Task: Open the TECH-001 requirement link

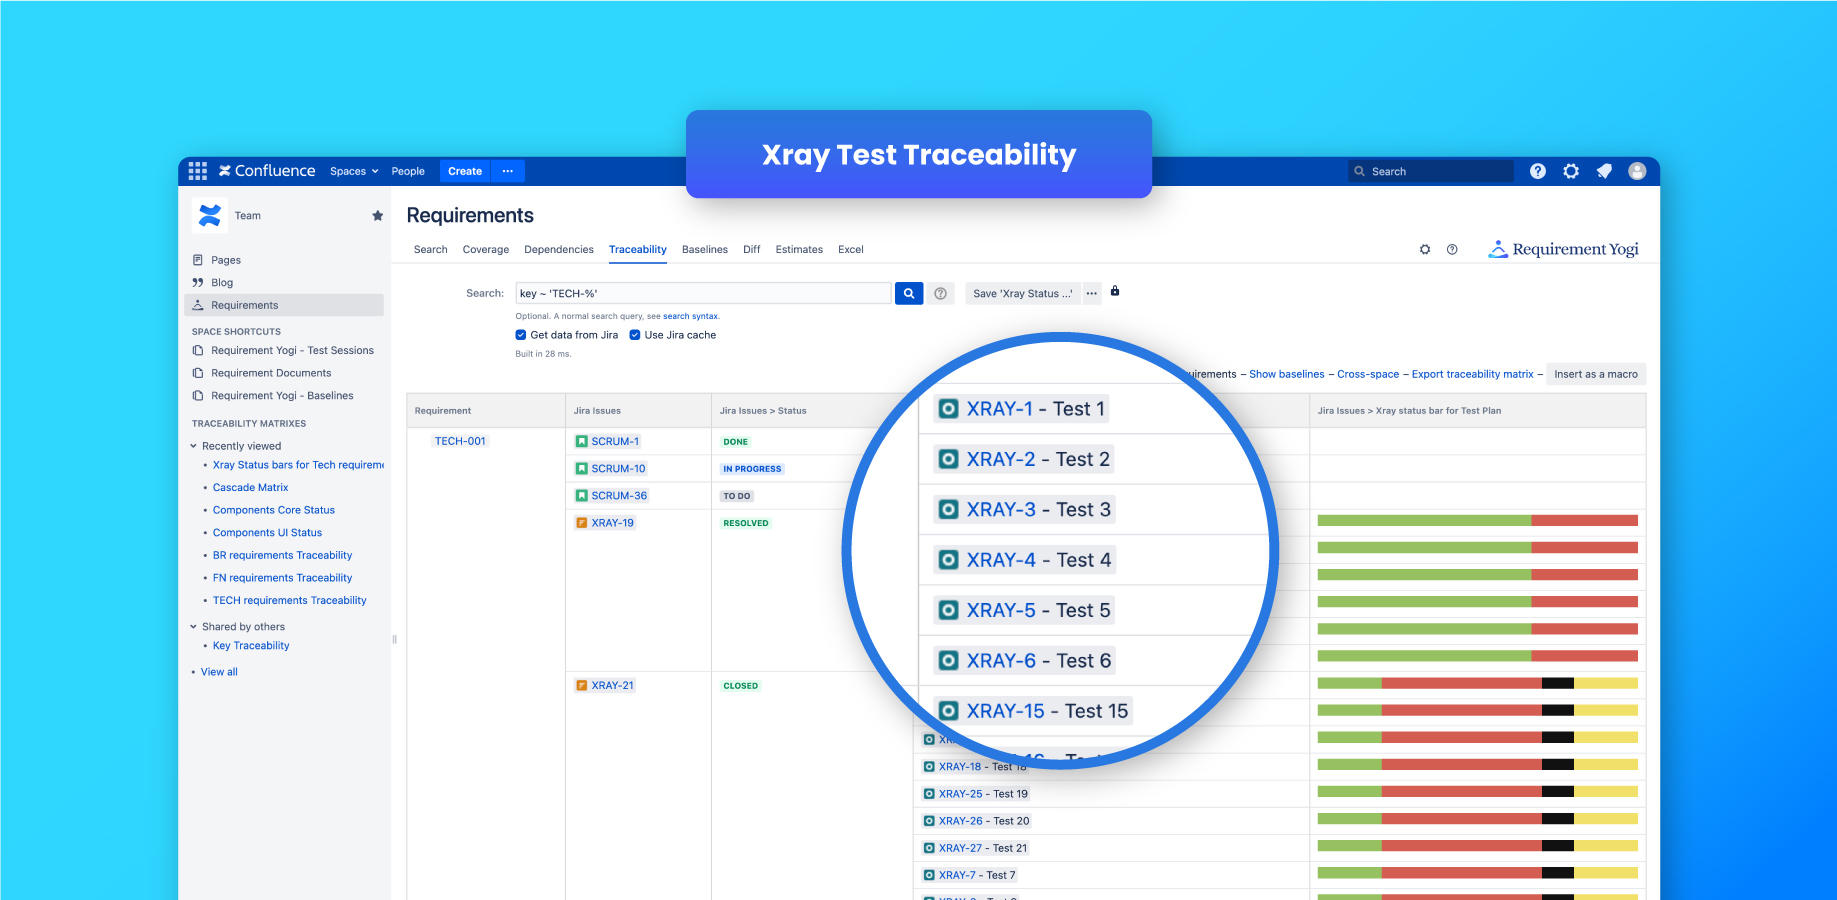Action: 460,441
